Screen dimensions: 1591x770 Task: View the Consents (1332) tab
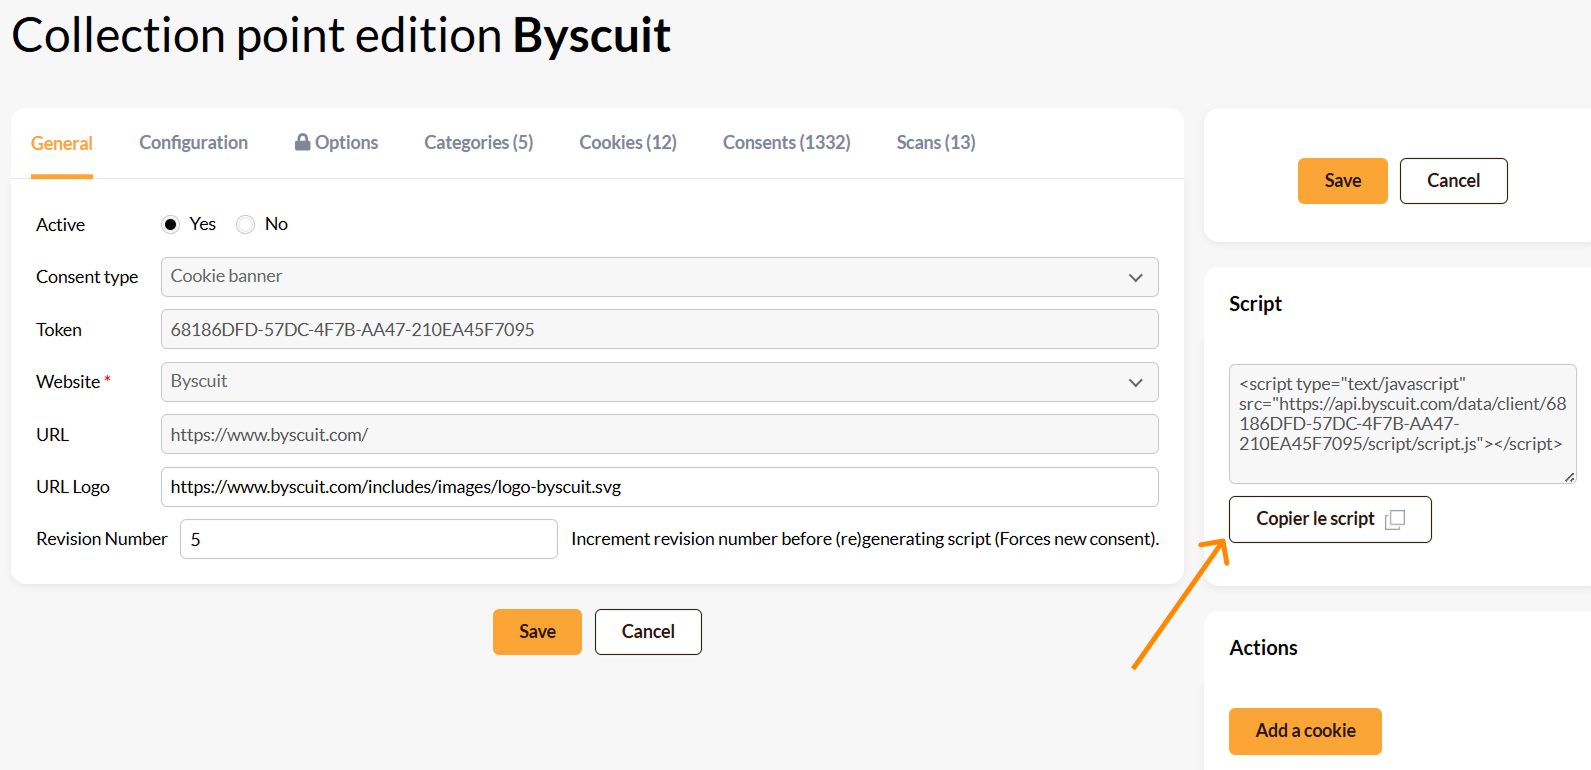coord(786,142)
